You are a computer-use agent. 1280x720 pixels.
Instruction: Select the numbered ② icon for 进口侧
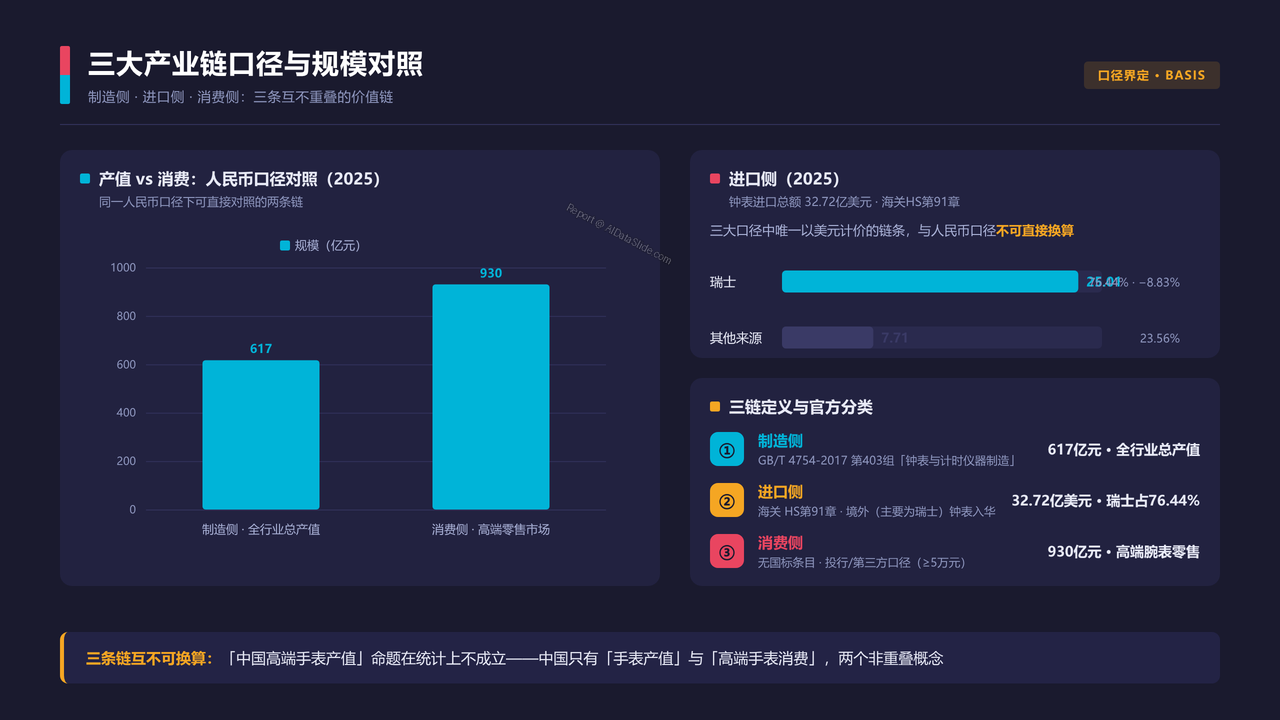pos(727,501)
